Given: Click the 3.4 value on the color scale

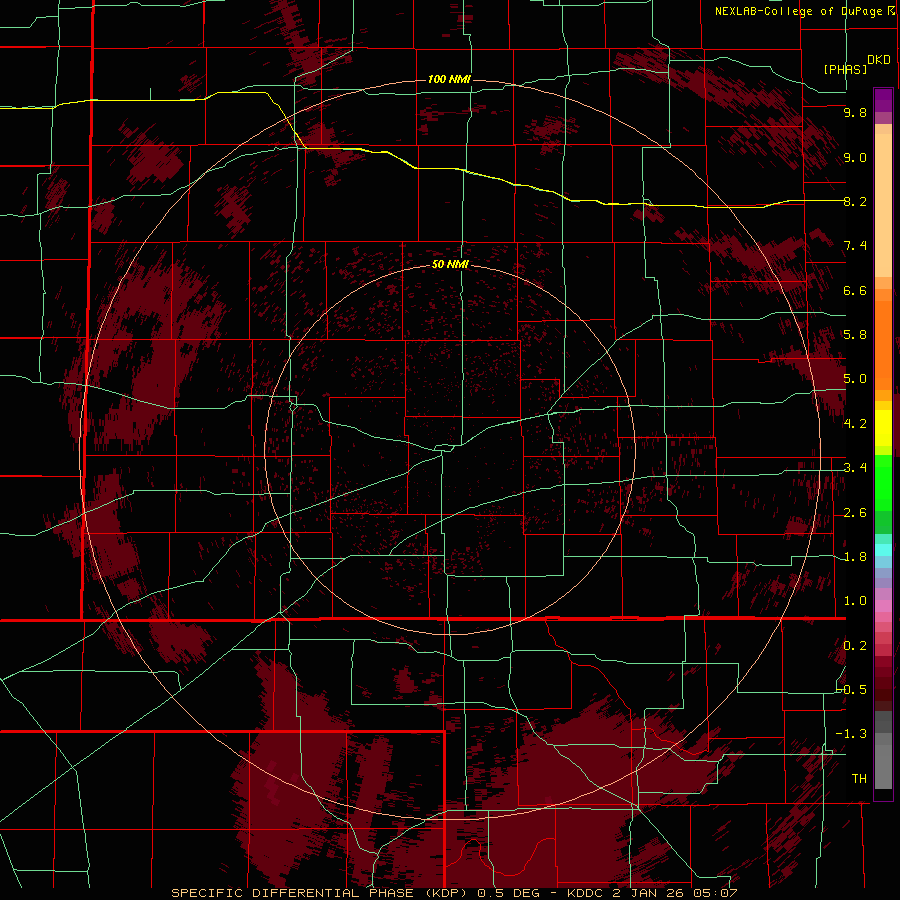Looking at the screenshot, I should (855, 468).
